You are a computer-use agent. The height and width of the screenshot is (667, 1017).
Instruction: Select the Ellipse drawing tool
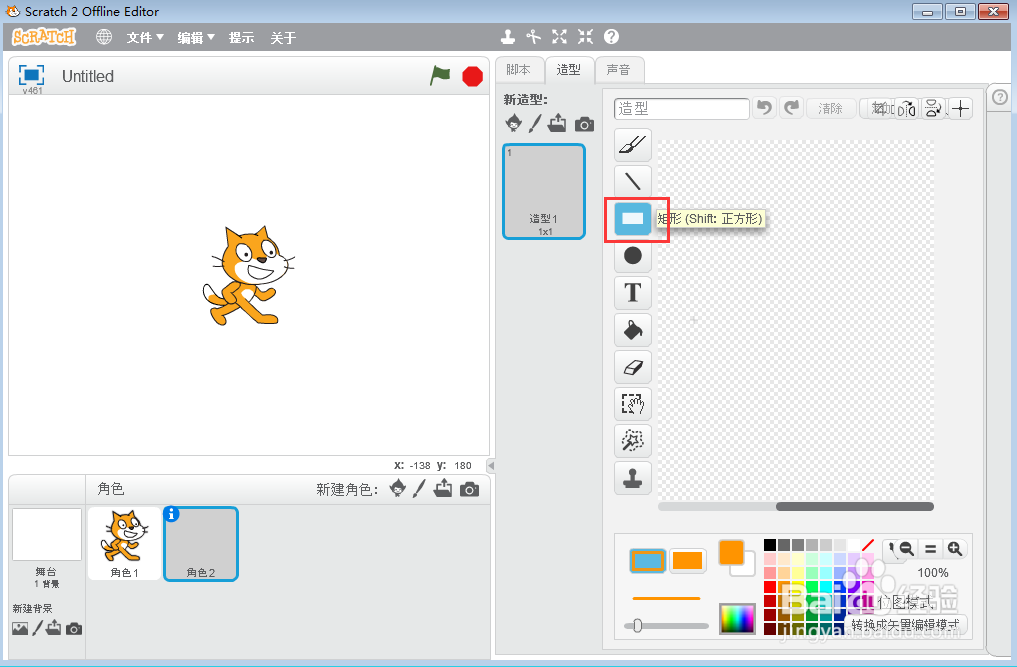tap(632, 255)
